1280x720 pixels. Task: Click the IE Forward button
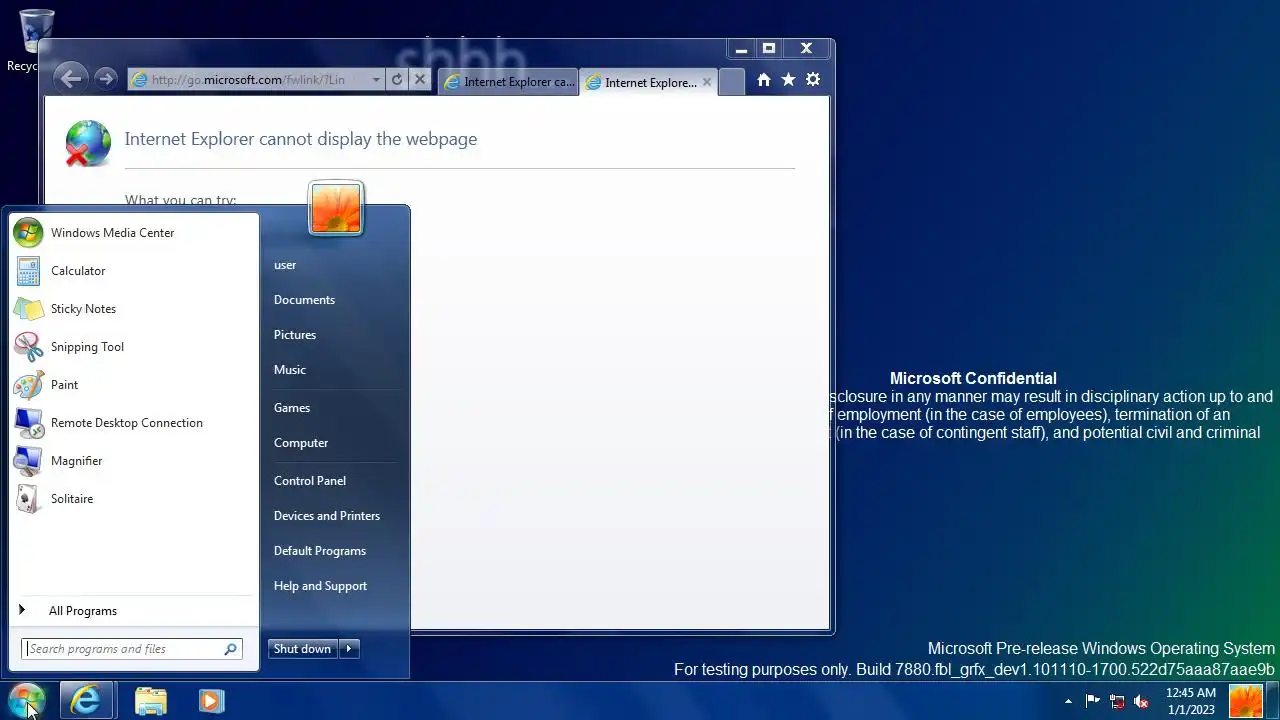coord(104,79)
